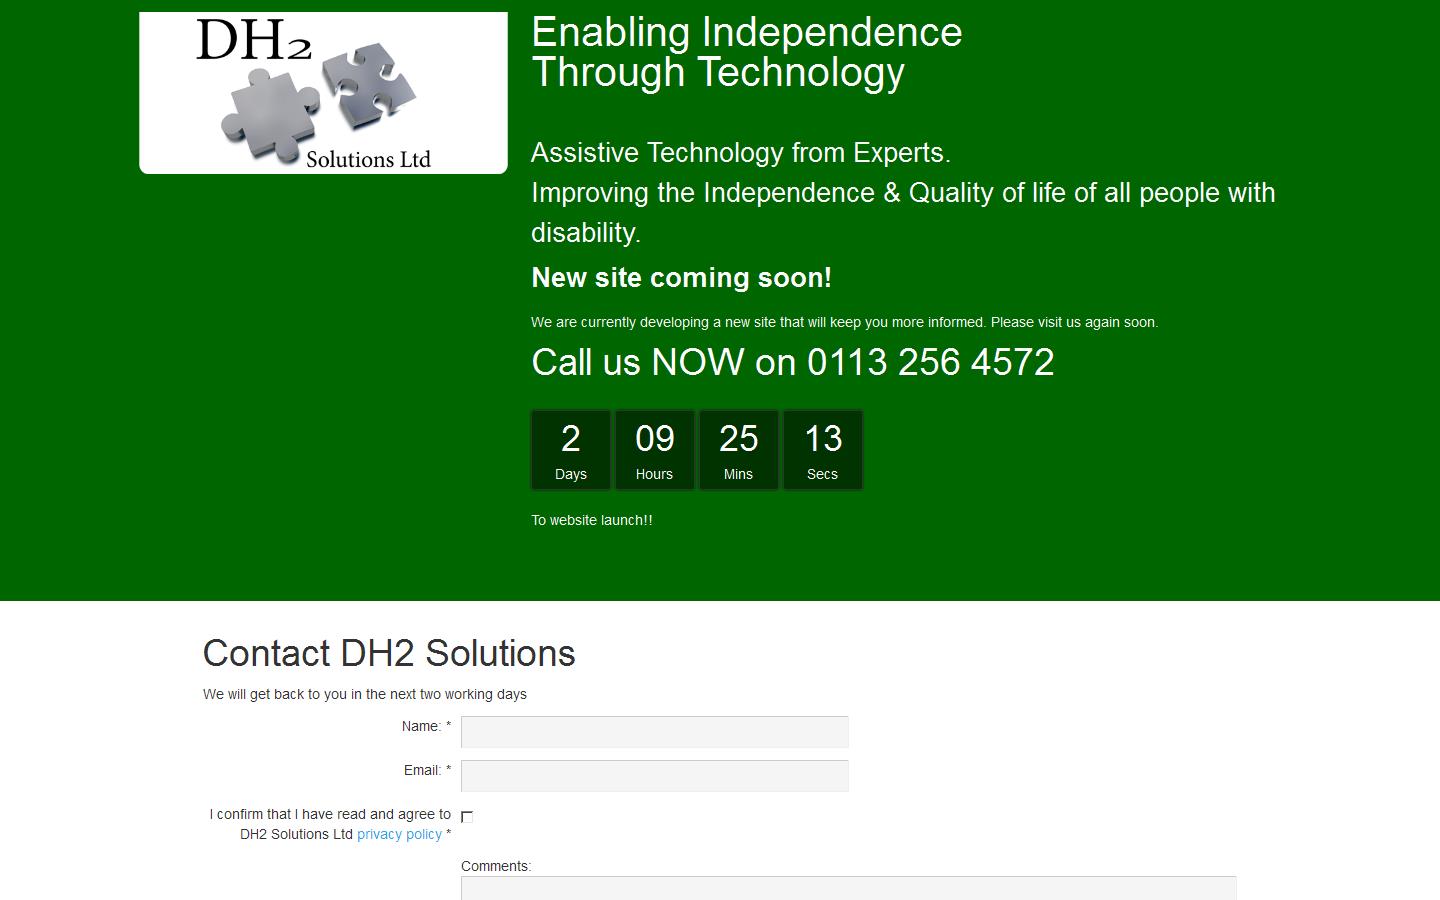Image resolution: width=1440 pixels, height=900 pixels.
Task: Check the privacy policy agreement checkbox
Action: point(467,817)
